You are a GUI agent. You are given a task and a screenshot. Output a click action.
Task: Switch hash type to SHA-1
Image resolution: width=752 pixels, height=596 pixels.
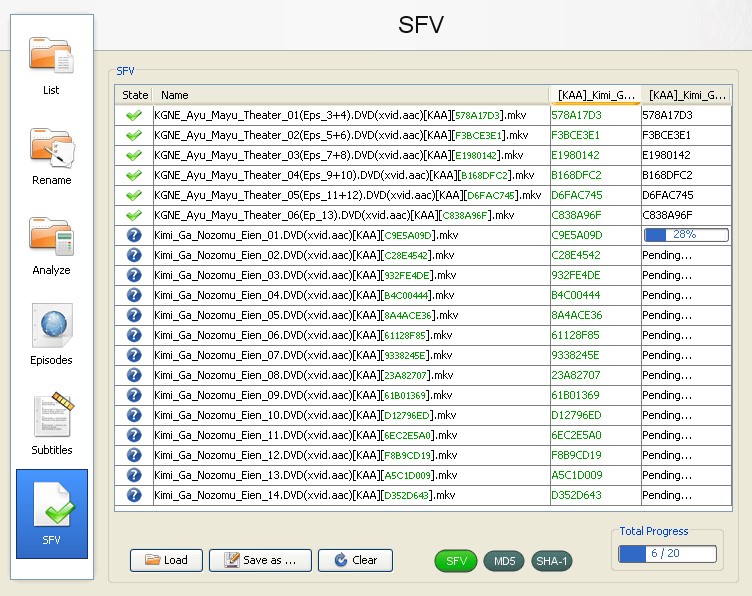coord(551,561)
